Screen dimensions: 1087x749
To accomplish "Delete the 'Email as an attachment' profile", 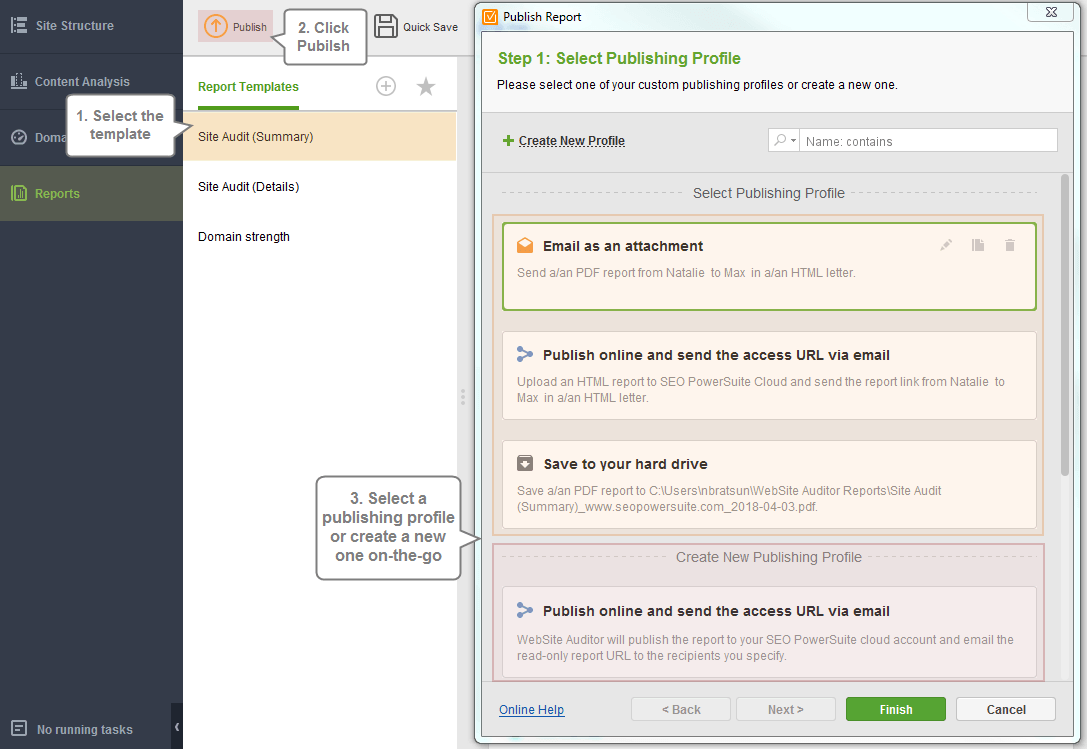I will tap(1010, 245).
